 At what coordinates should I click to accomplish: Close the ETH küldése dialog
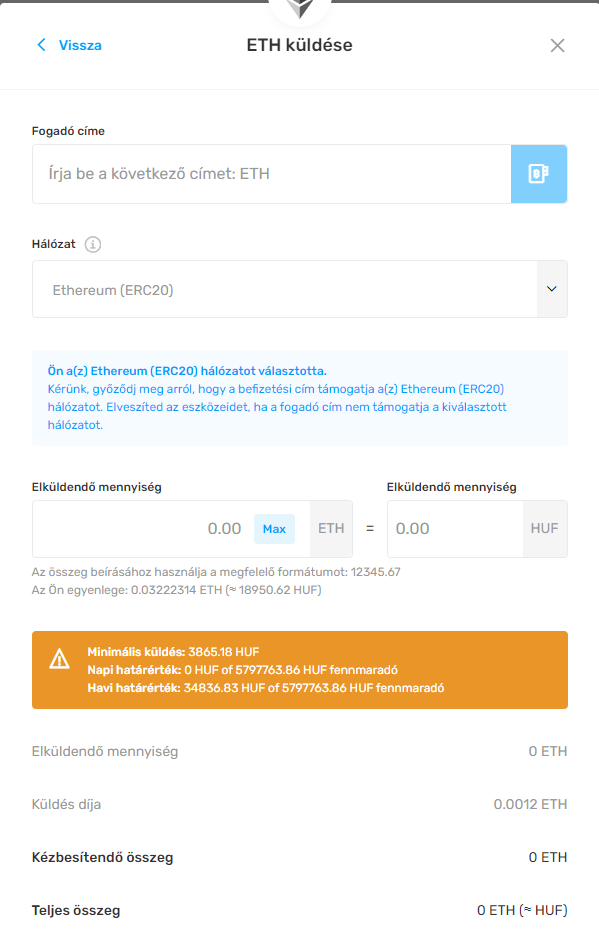[557, 45]
